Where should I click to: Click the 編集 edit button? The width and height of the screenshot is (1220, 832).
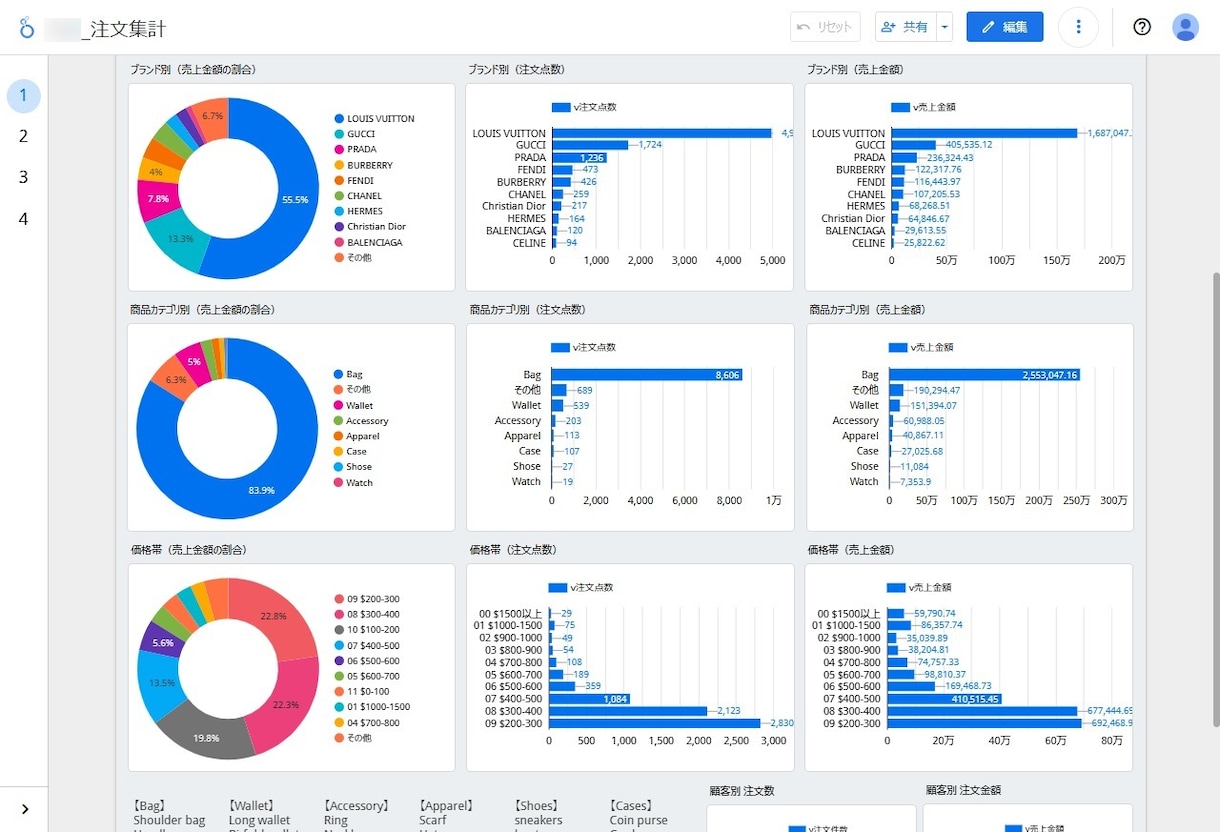pos(1005,27)
